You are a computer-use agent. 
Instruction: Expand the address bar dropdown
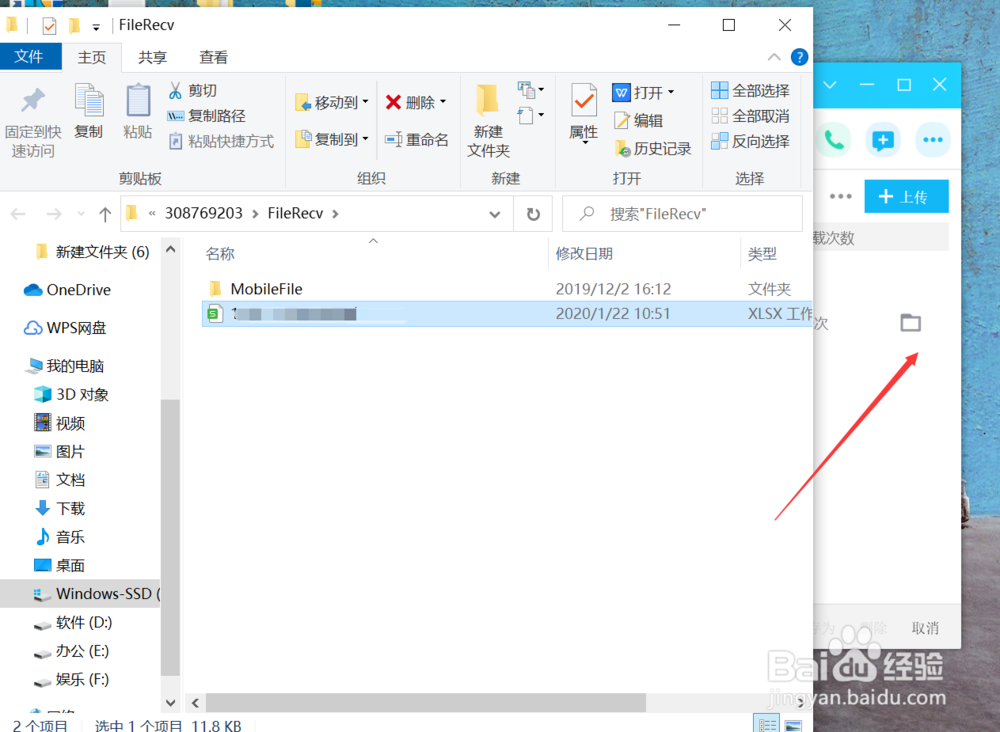495,213
